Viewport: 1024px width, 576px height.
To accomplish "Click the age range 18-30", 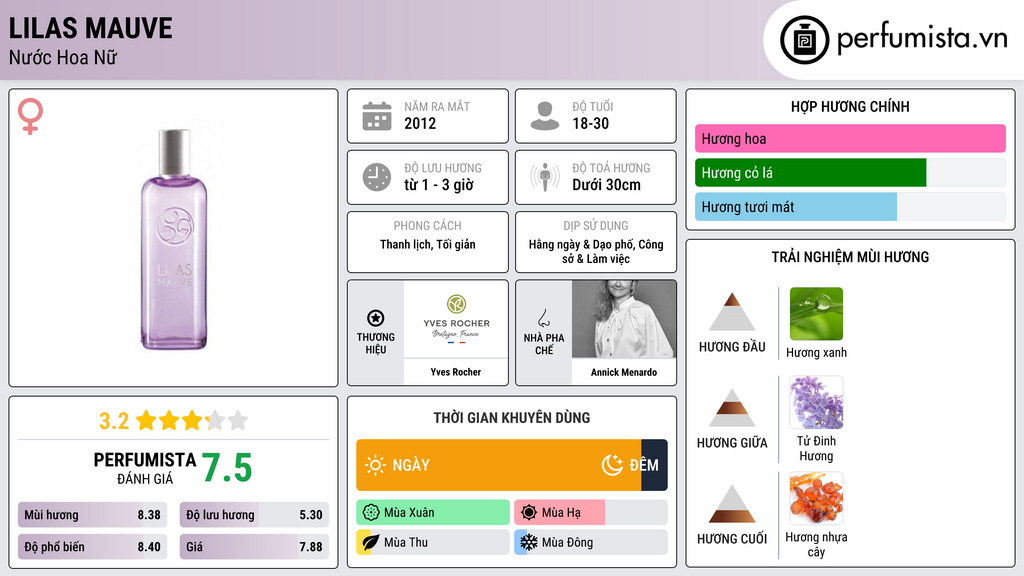I will (x=590, y=123).
